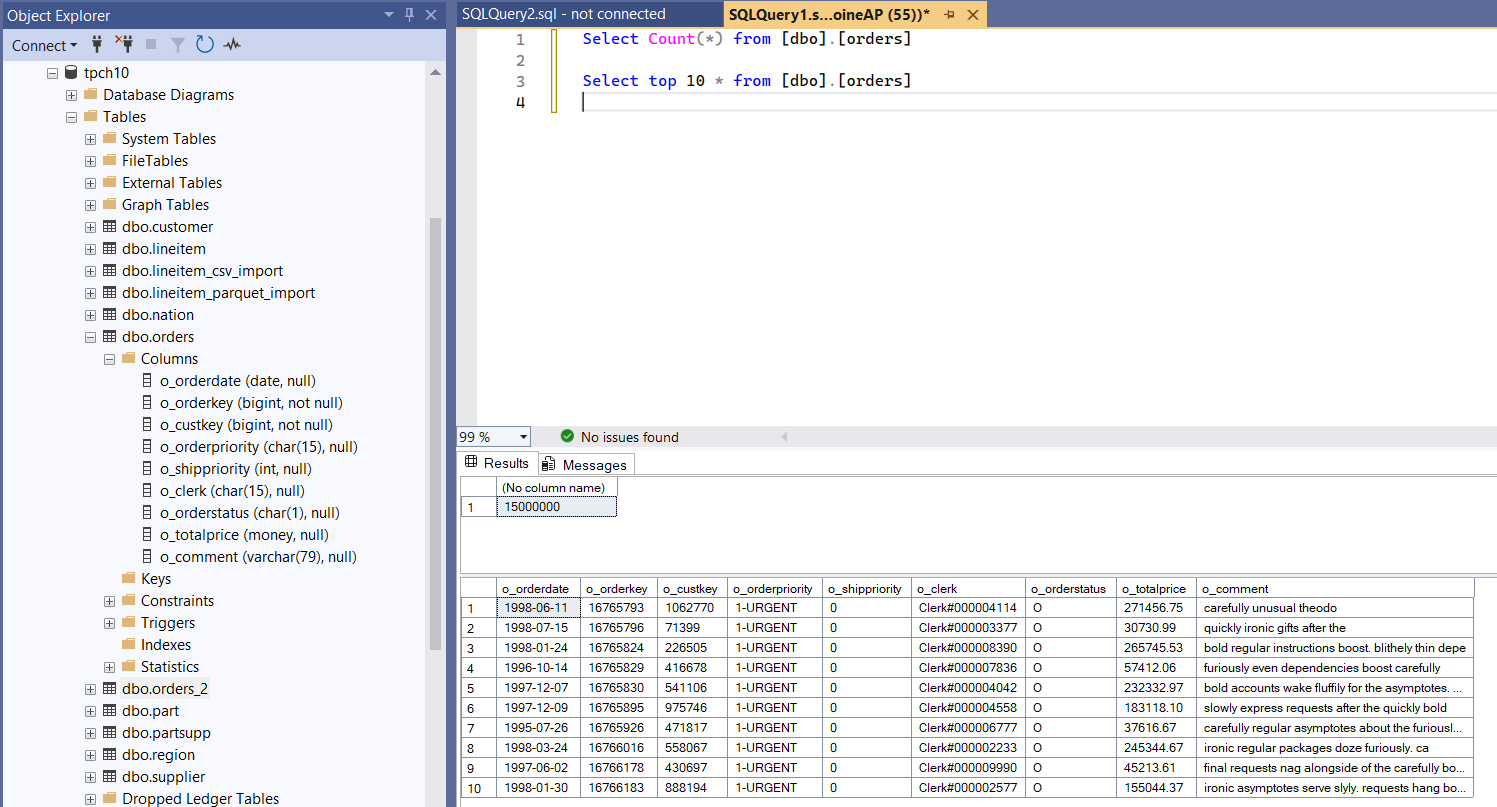Connect to a Database Engine via the plug icon

pos(96,45)
